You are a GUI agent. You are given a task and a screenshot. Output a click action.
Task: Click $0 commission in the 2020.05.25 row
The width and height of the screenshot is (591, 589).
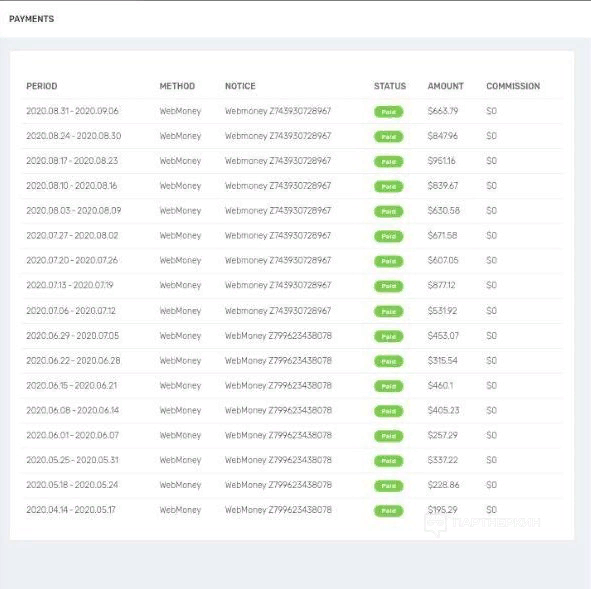491,460
